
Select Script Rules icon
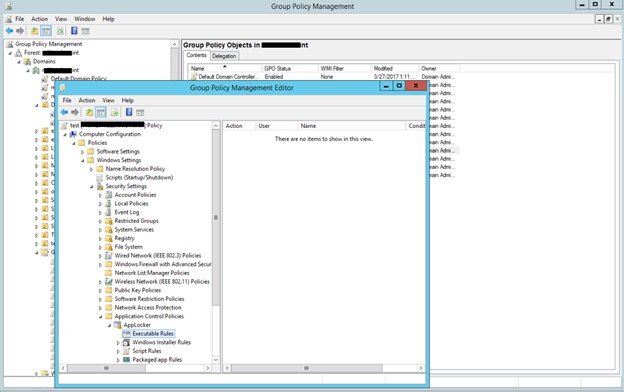coord(126,351)
